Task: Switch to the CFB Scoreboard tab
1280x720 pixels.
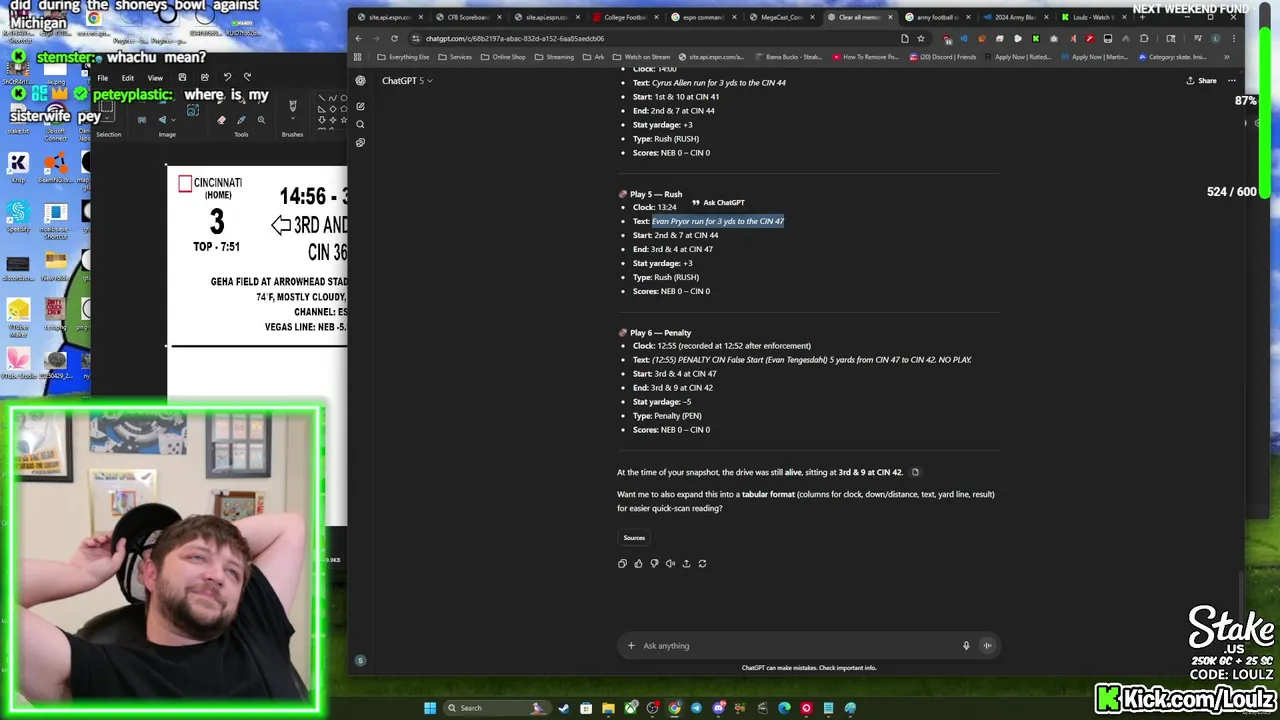Action: tap(470, 17)
